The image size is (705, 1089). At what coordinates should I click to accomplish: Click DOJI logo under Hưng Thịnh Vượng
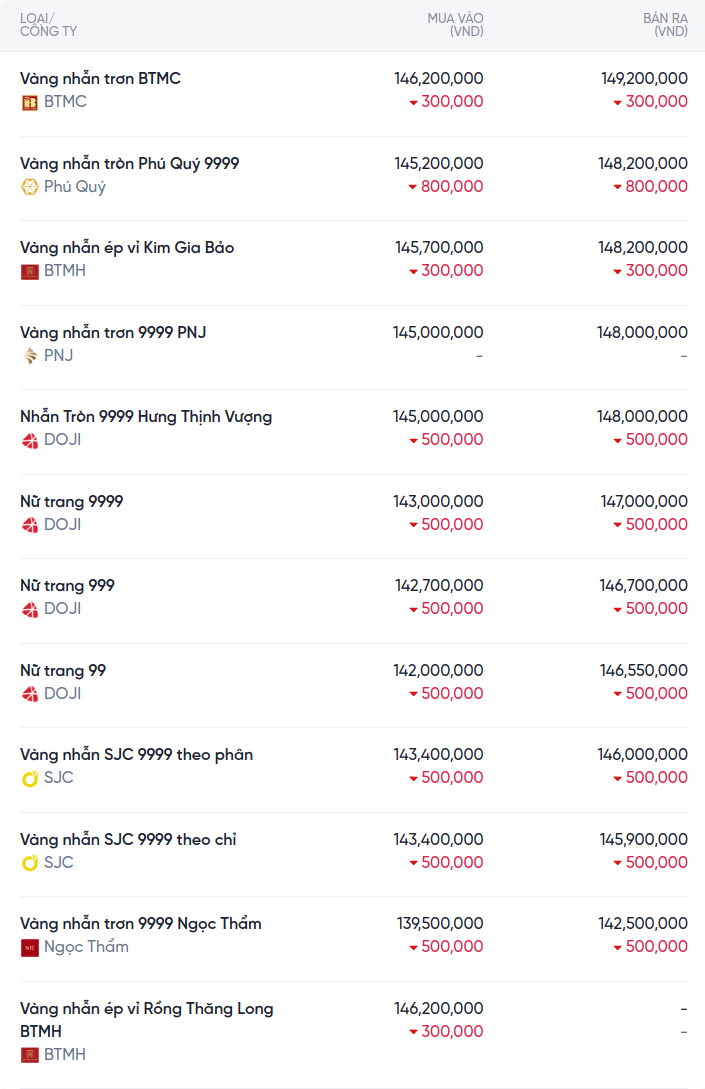[30, 440]
